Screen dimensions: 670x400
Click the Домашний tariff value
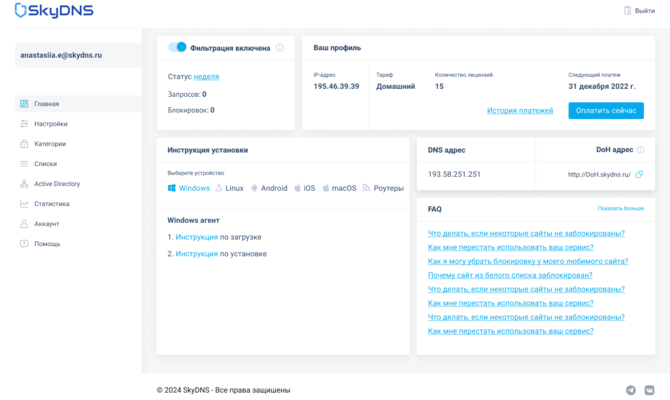coord(396,86)
